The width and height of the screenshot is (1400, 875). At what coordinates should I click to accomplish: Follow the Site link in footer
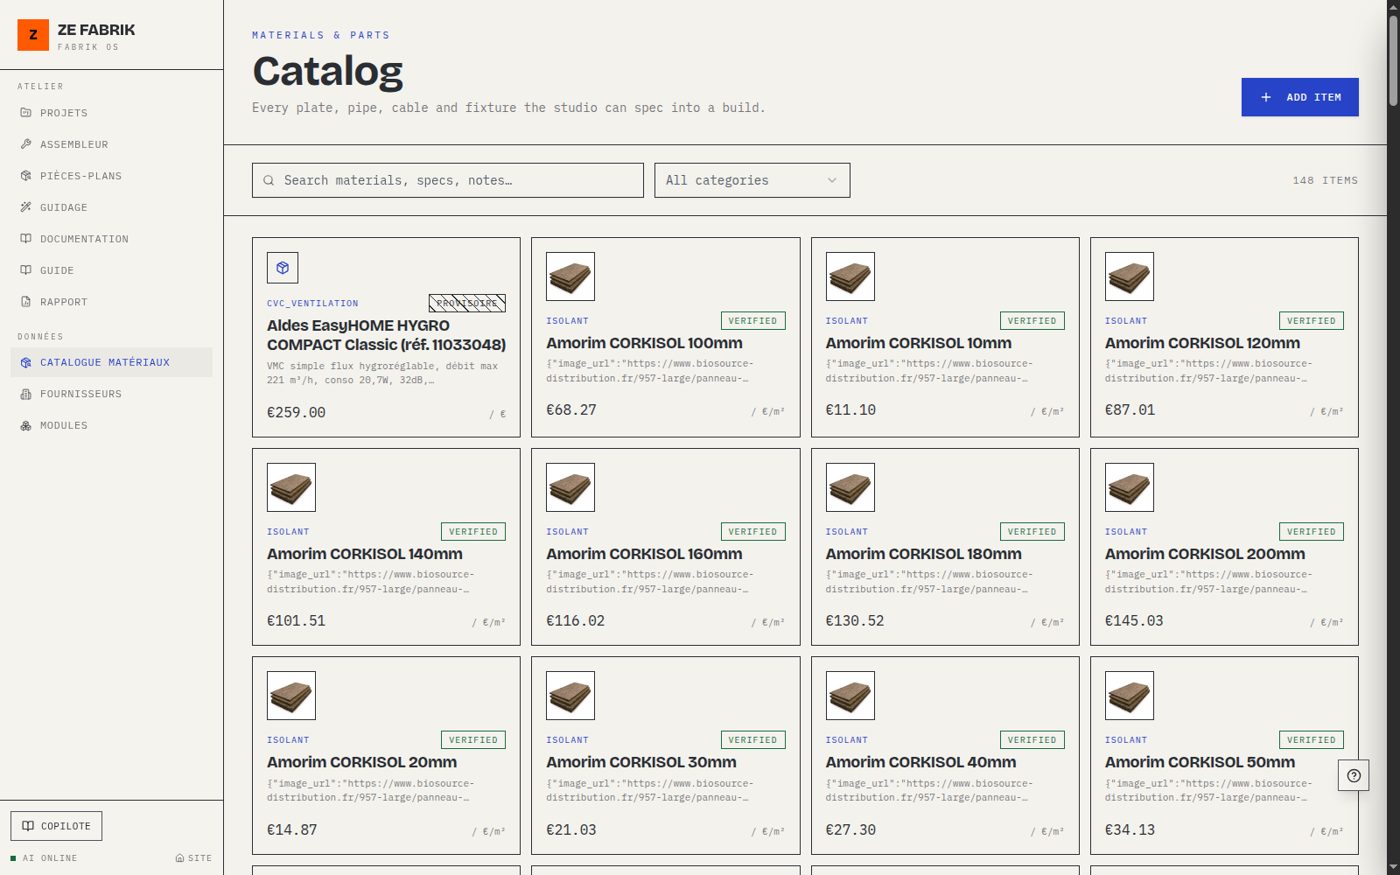[x=194, y=858]
